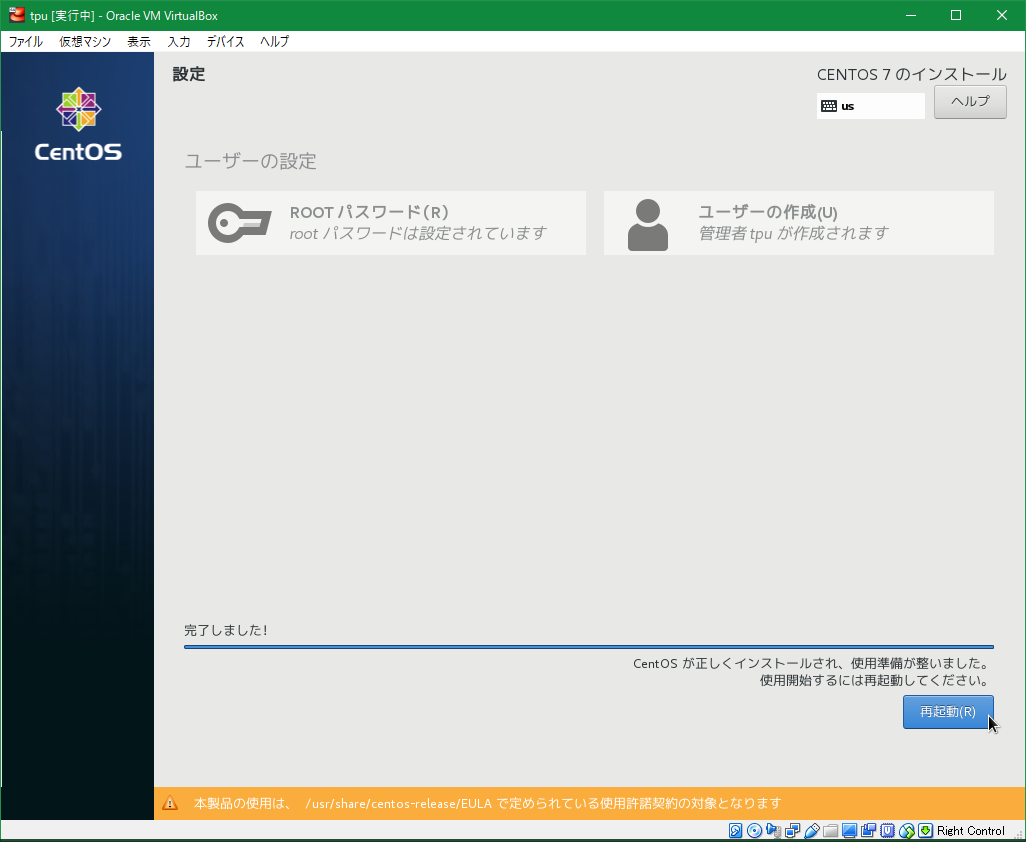
Task: Click the CPU processor status icon
Action: point(887,831)
